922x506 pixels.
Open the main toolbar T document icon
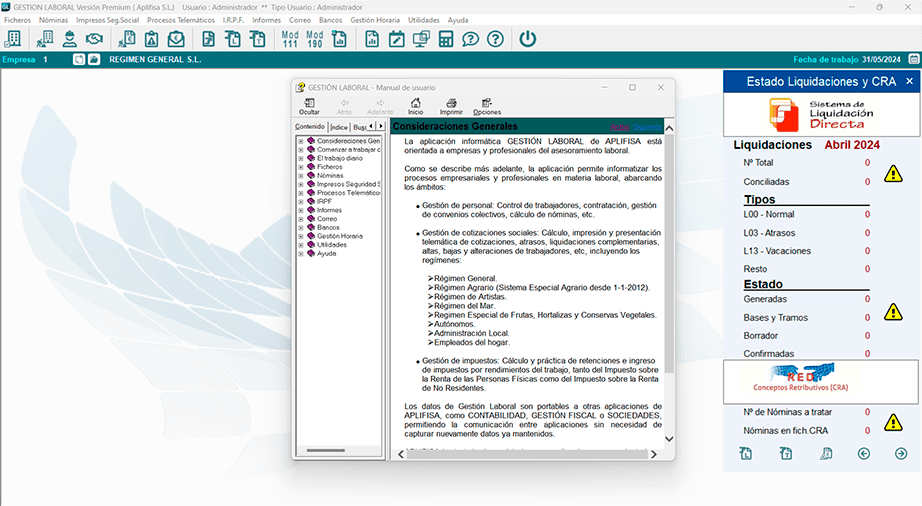pos(258,39)
